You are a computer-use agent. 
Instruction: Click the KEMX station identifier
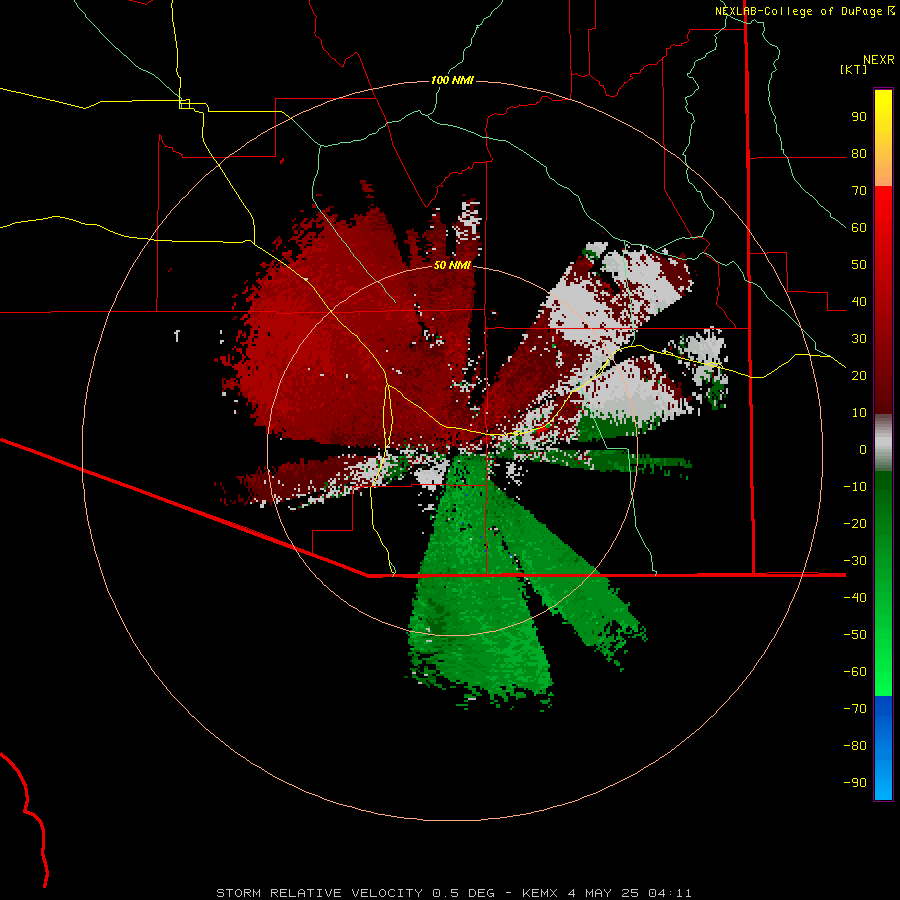(540, 893)
